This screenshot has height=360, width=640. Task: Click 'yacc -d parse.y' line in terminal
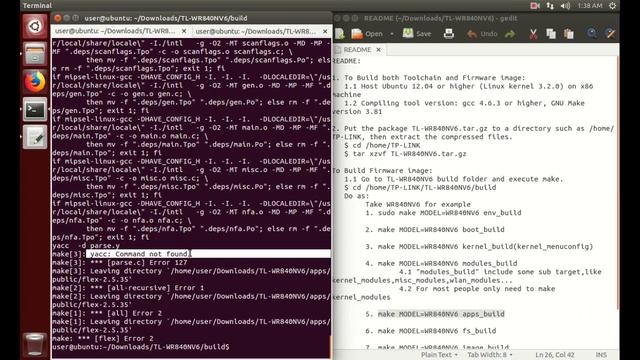click(86, 246)
